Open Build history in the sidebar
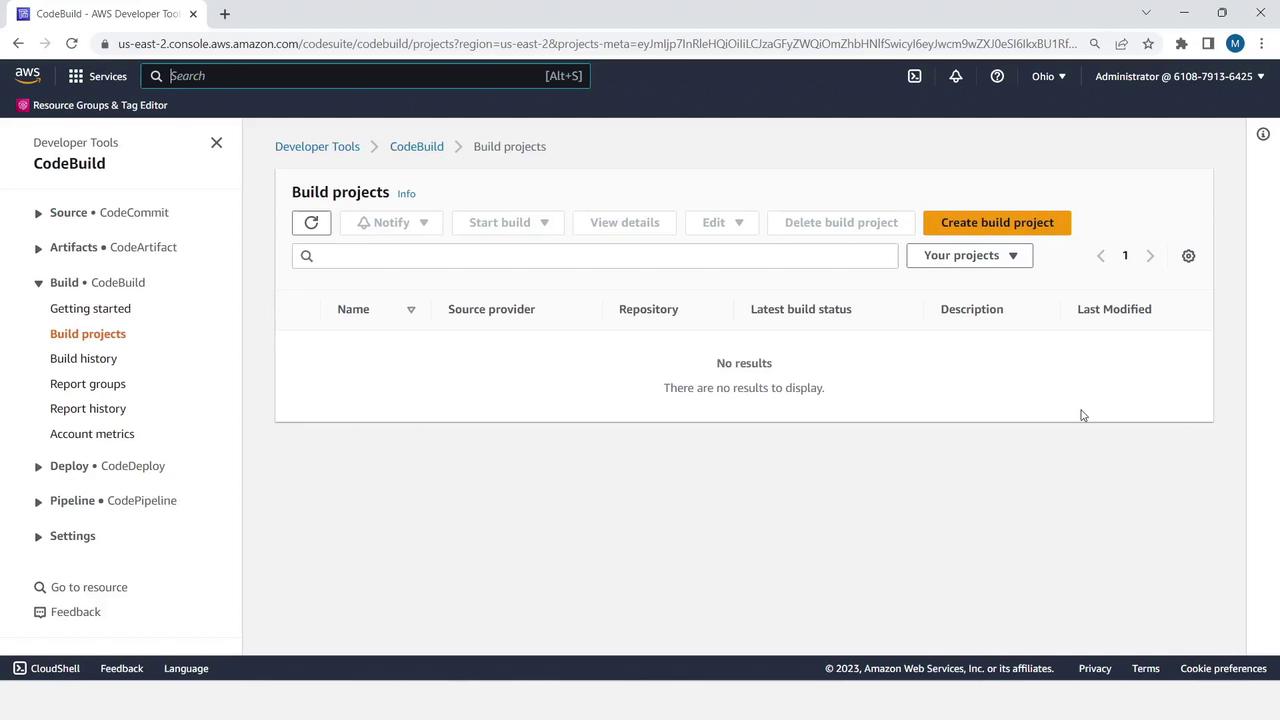 (x=83, y=359)
